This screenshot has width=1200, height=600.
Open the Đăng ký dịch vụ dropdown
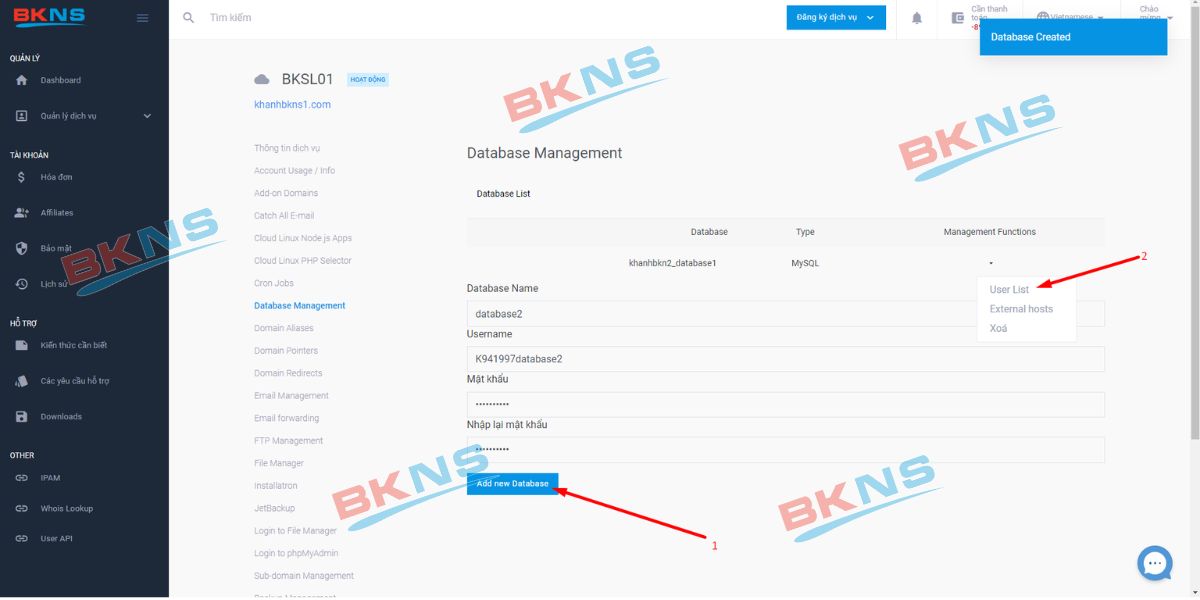coord(836,17)
